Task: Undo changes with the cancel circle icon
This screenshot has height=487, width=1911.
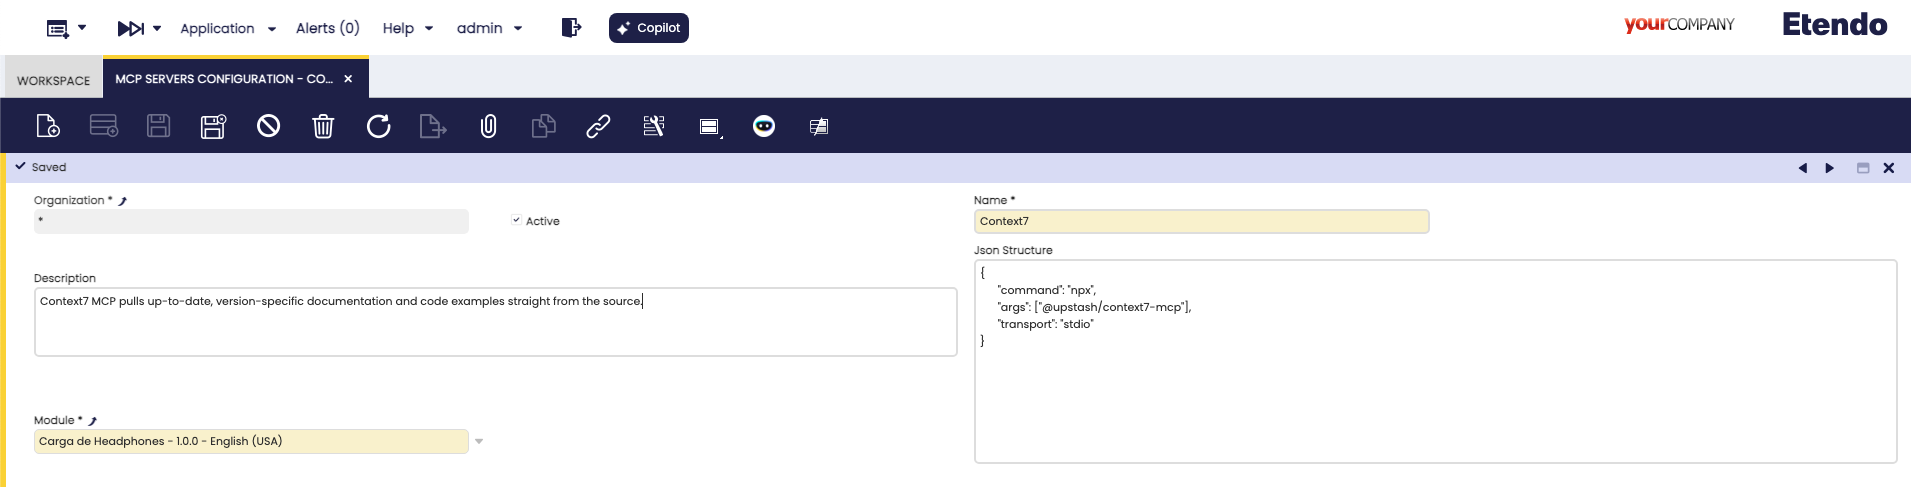Action: 268,126
